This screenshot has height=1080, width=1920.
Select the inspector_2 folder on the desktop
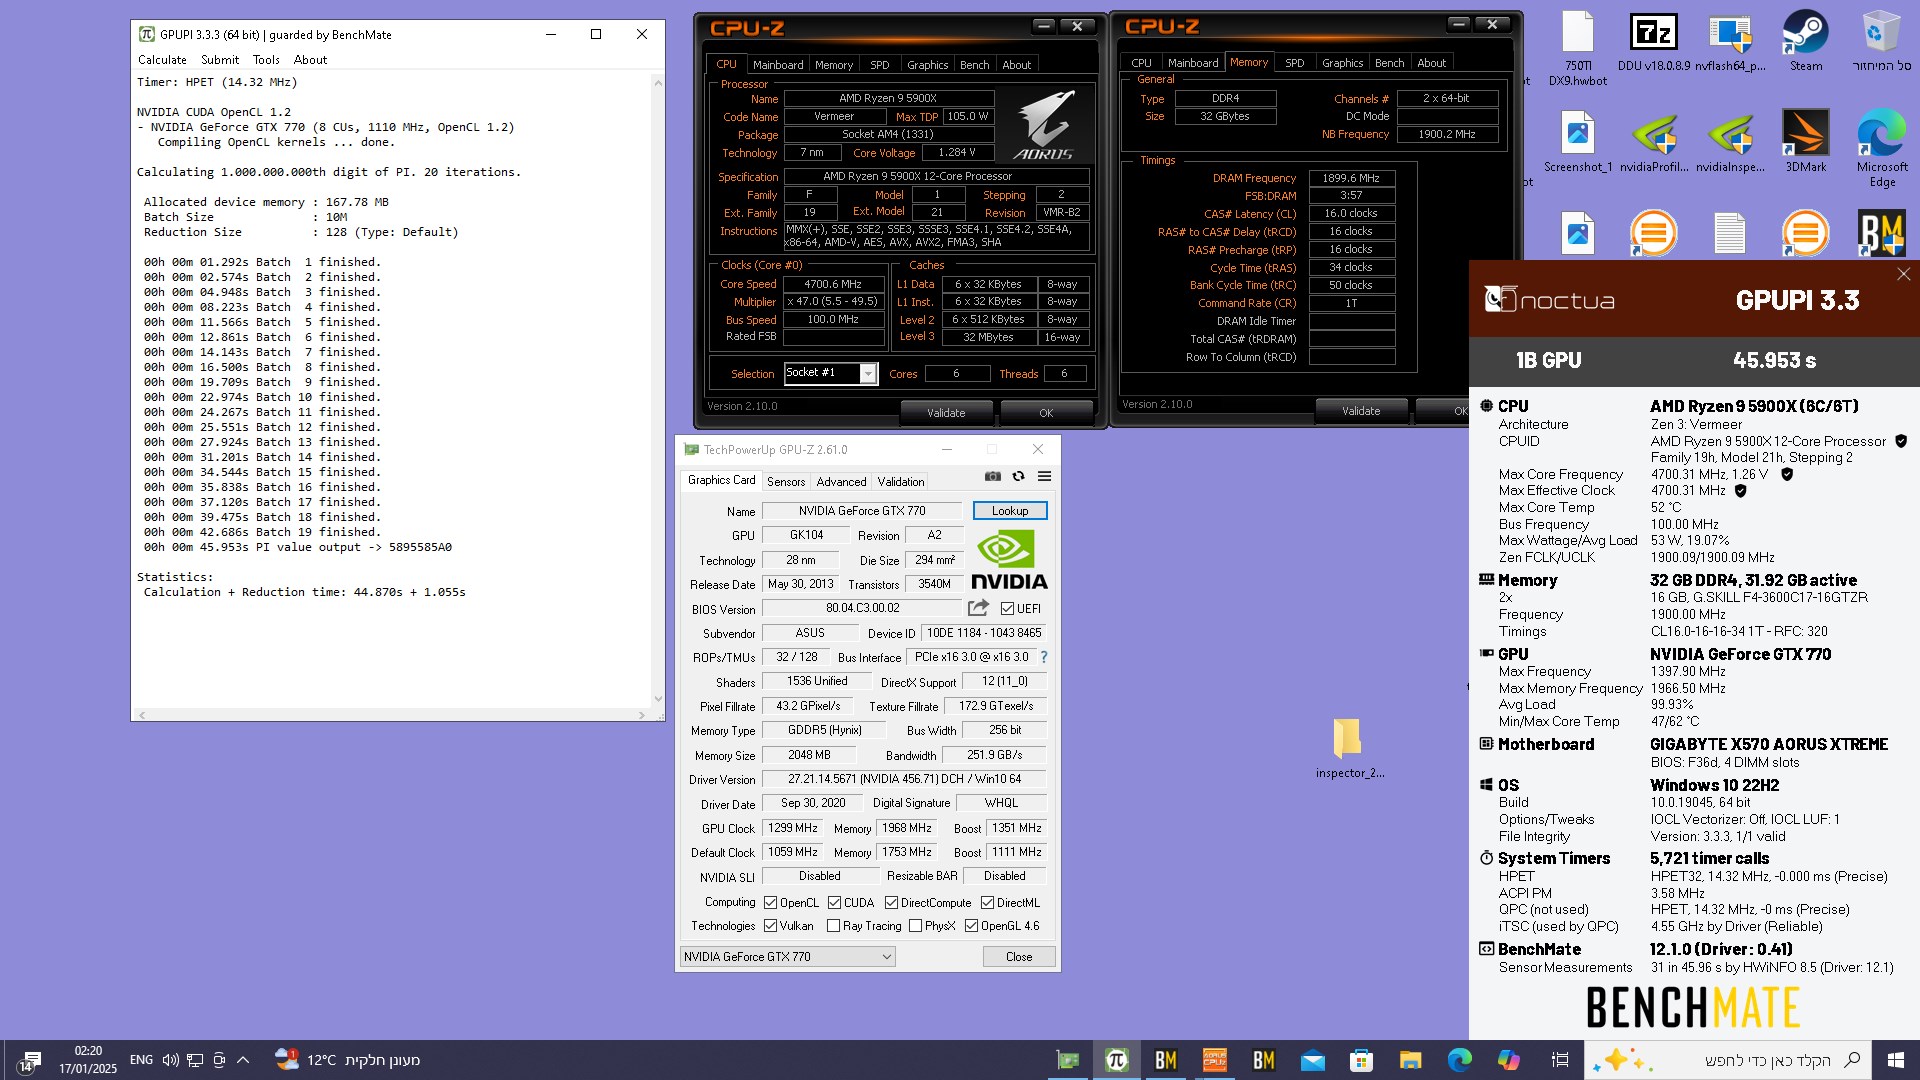tap(1349, 748)
